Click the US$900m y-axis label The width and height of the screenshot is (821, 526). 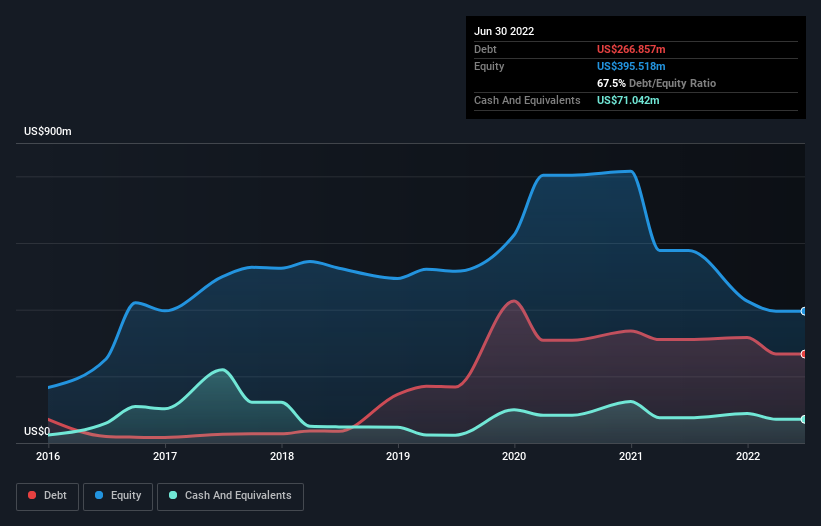(x=48, y=131)
